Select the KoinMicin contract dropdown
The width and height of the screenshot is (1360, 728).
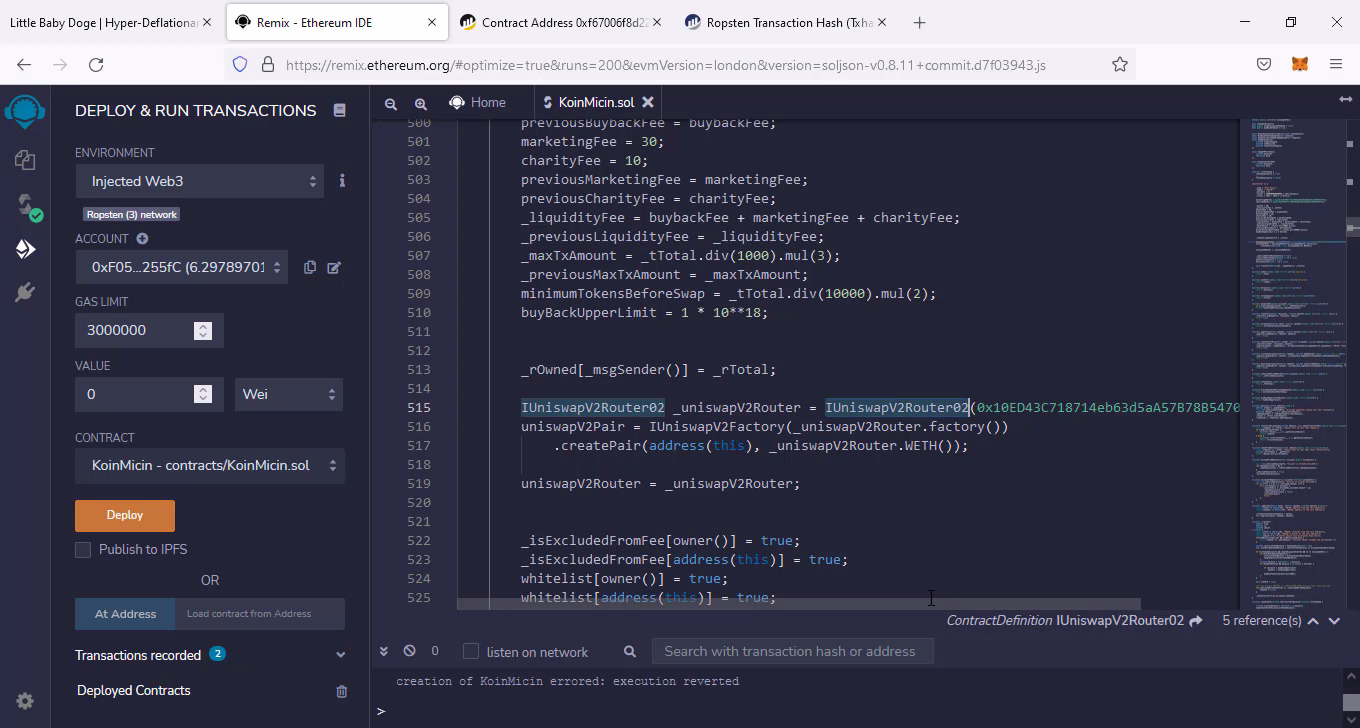point(210,465)
